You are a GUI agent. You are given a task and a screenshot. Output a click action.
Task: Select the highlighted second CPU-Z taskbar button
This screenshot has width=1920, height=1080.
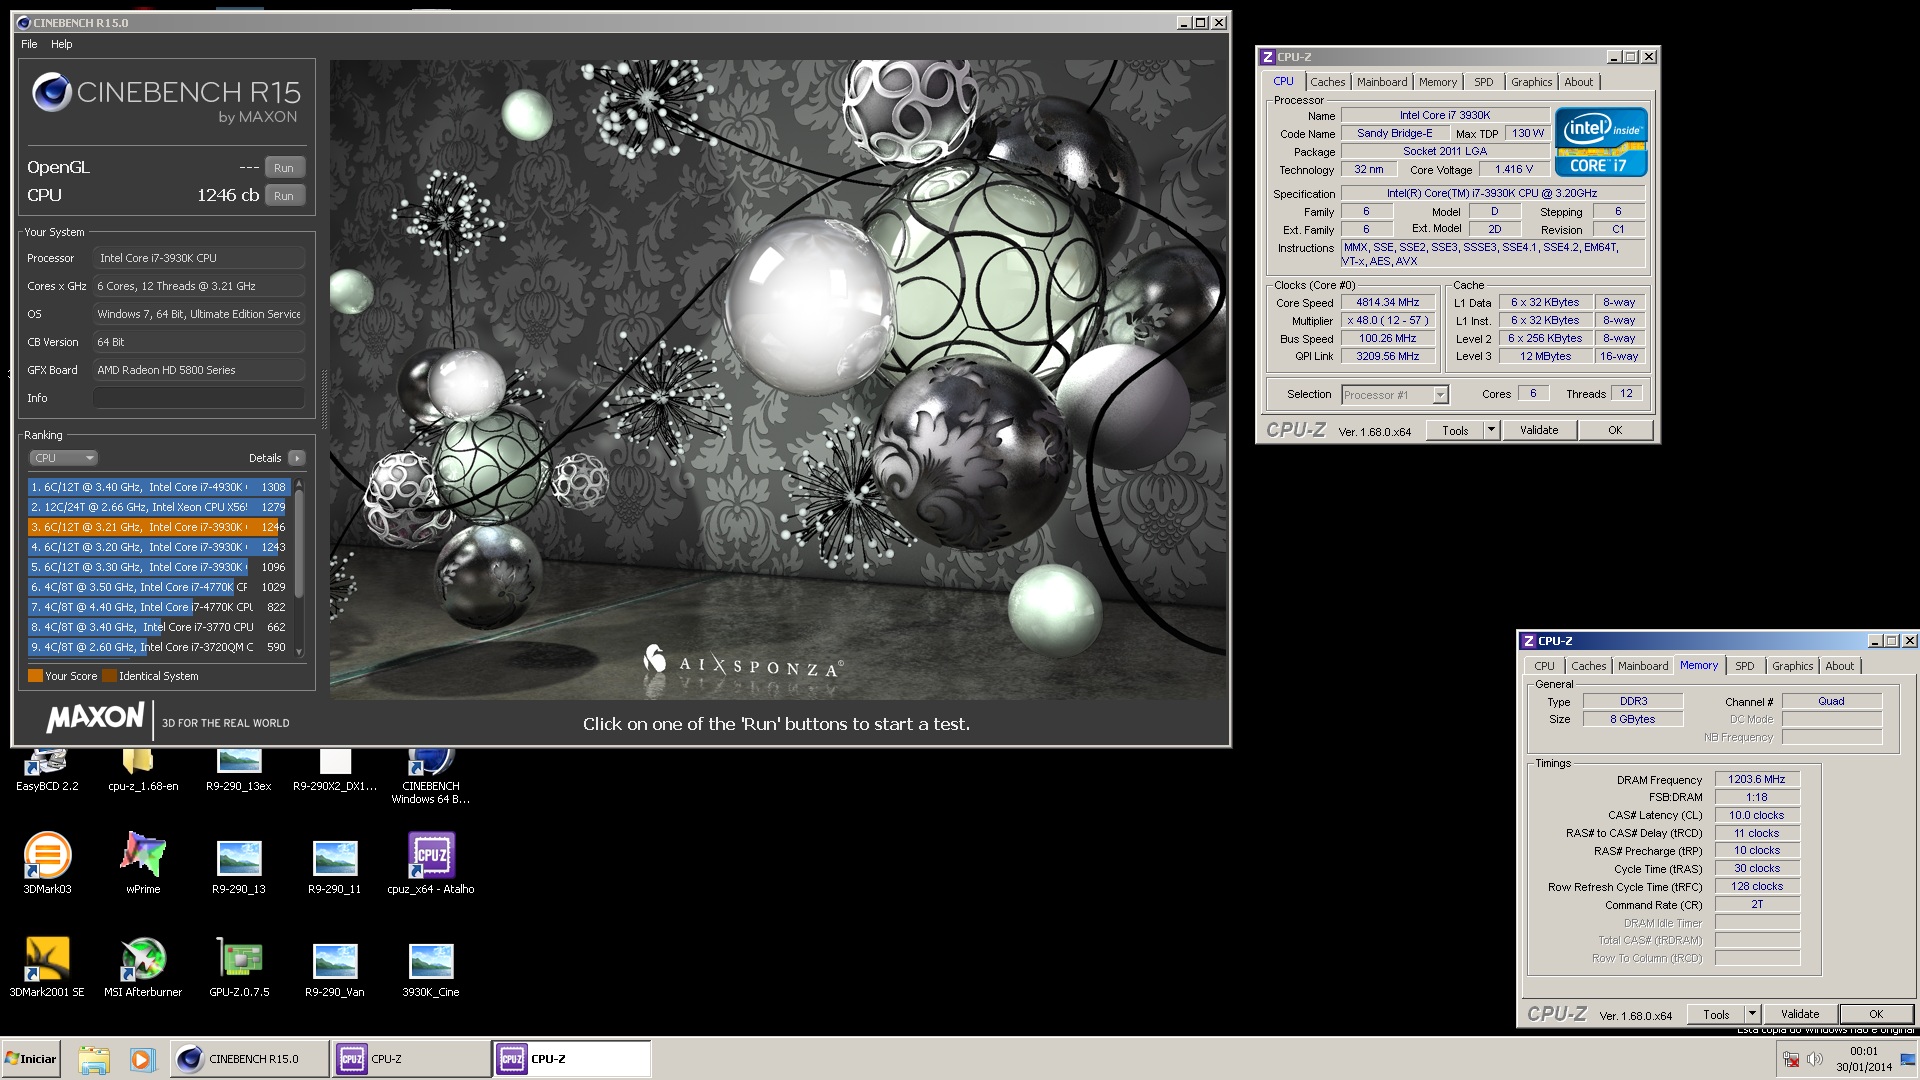tap(571, 1059)
